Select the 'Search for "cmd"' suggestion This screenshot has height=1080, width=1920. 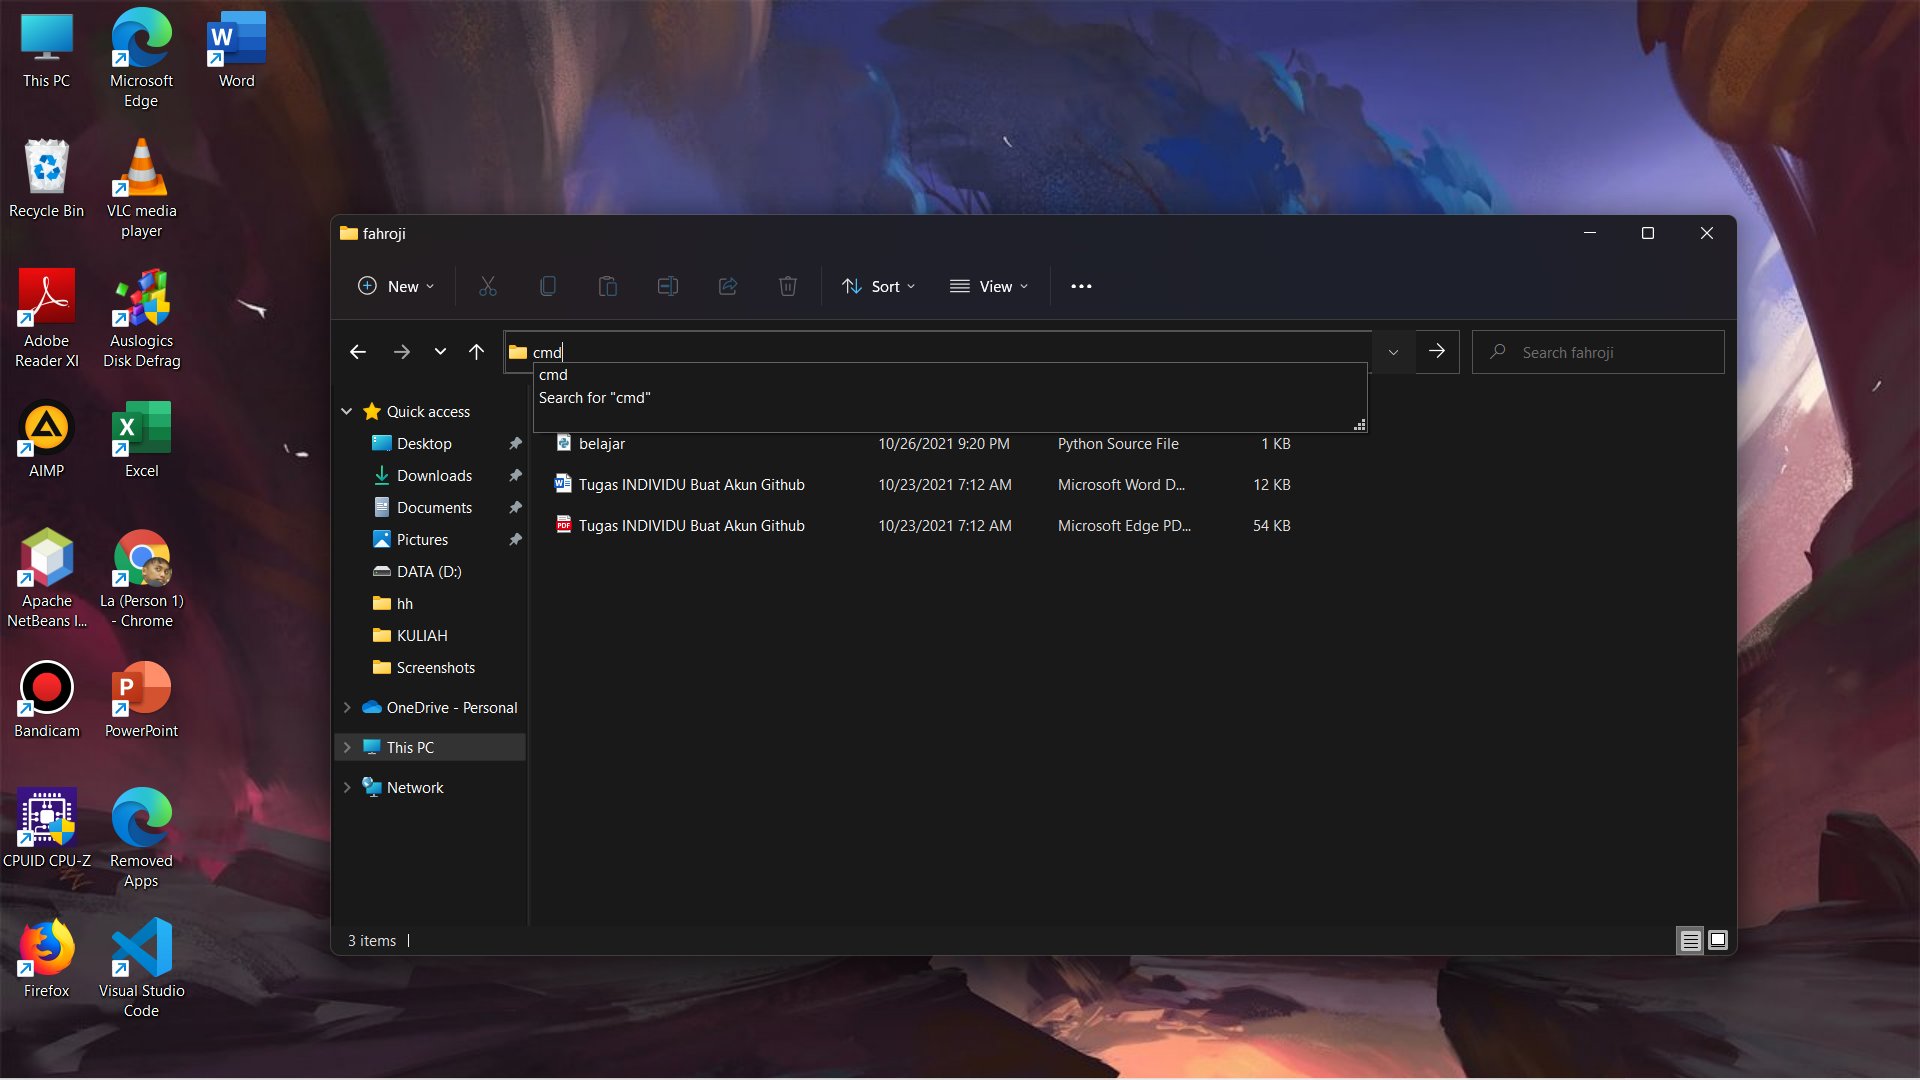click(x=595, y=398)
